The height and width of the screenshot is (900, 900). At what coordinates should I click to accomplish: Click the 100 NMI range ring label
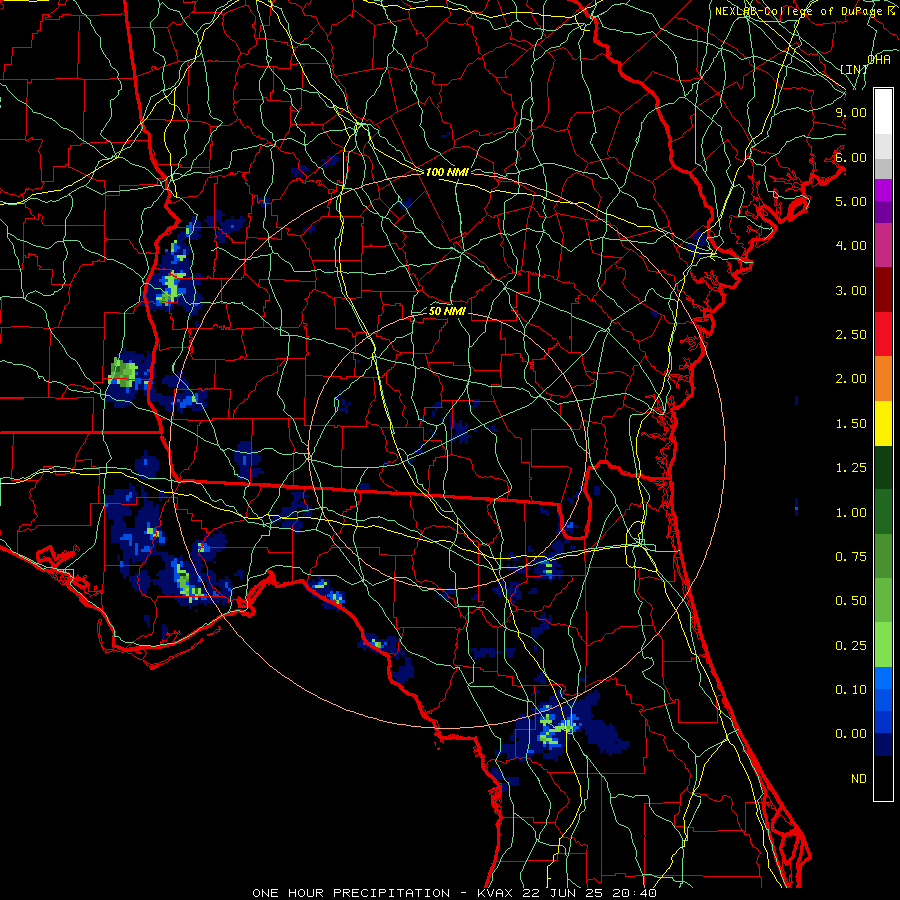pyautogui.click(x=447, y=172)
